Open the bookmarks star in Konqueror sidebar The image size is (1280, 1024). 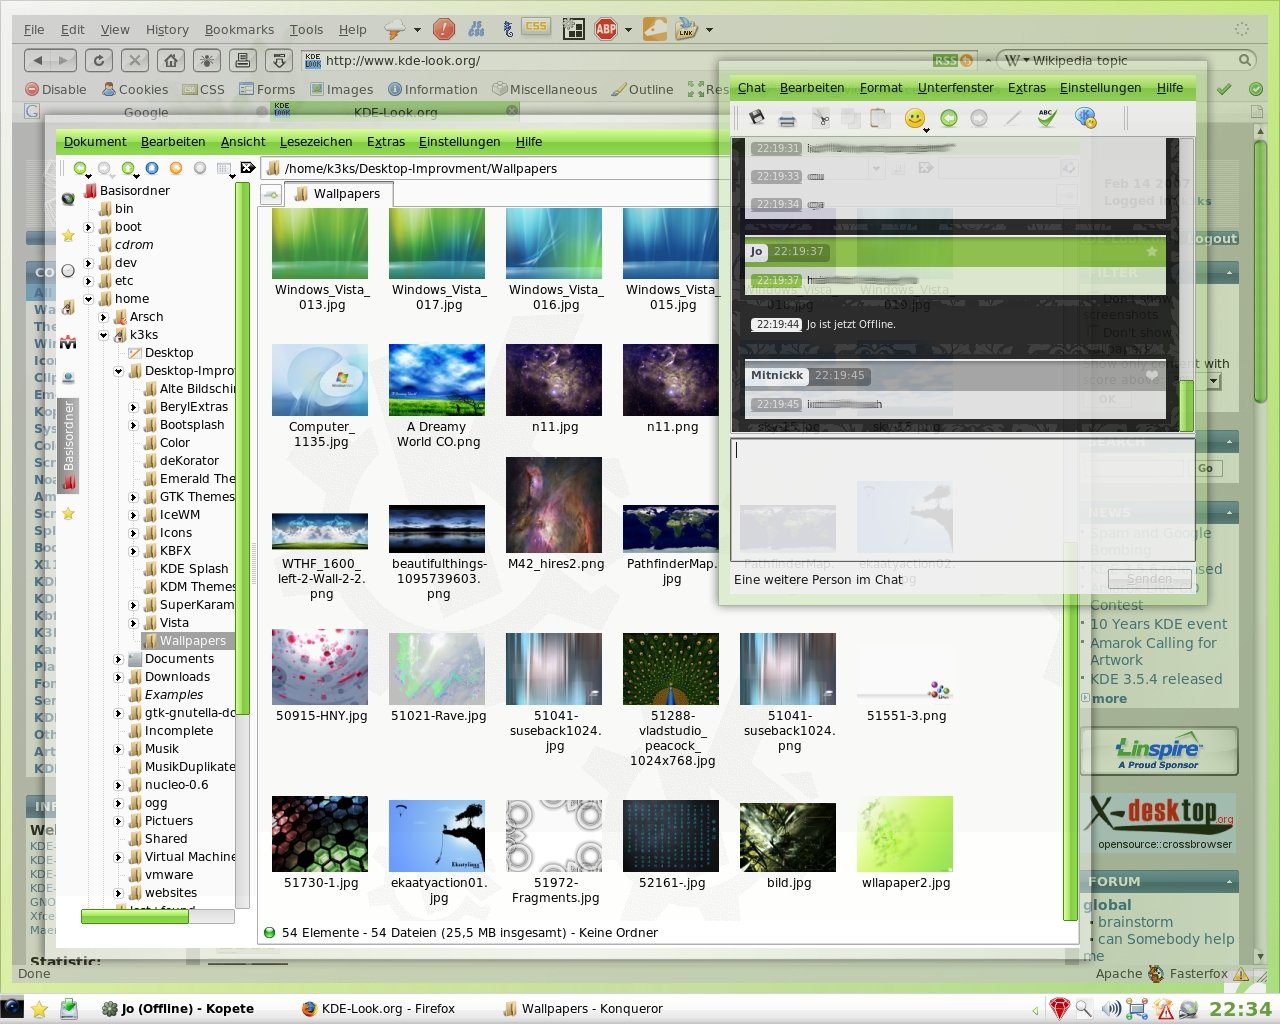(68, 235)
